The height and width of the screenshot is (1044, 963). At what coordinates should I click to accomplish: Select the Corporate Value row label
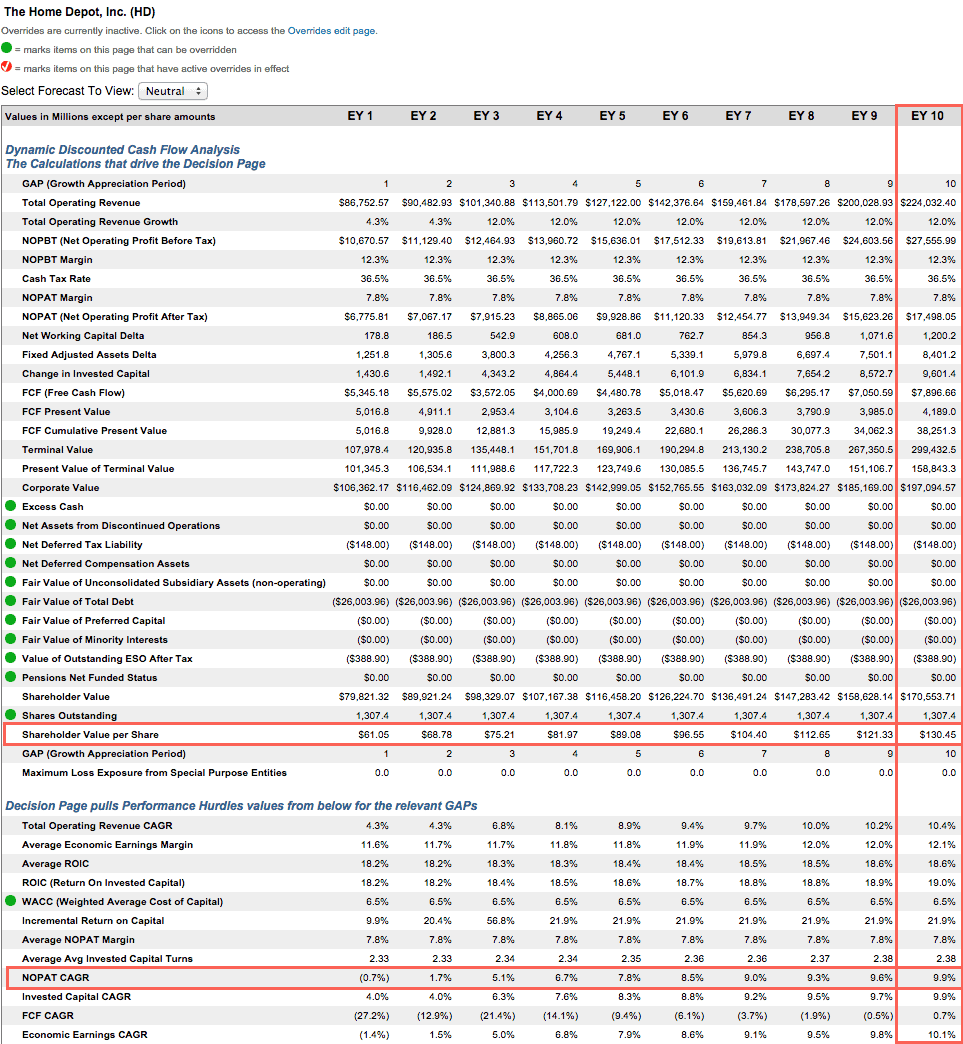pyautogui.click(x=61, y=487)
